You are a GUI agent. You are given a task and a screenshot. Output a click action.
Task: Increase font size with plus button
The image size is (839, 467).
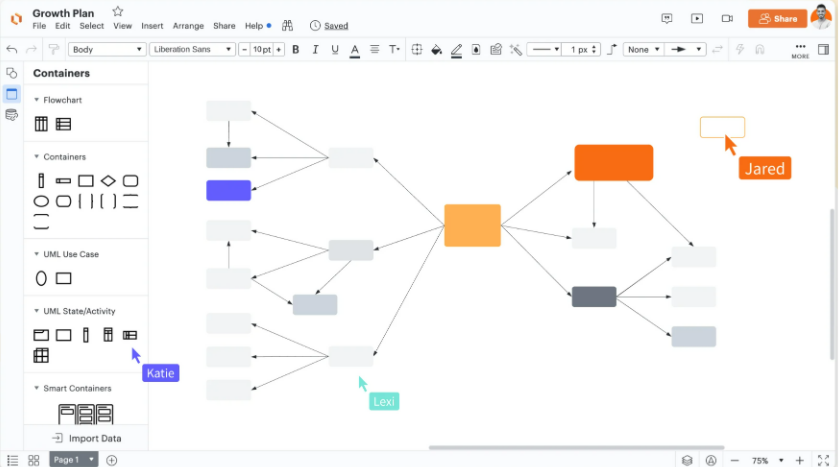tap(279, 50)
